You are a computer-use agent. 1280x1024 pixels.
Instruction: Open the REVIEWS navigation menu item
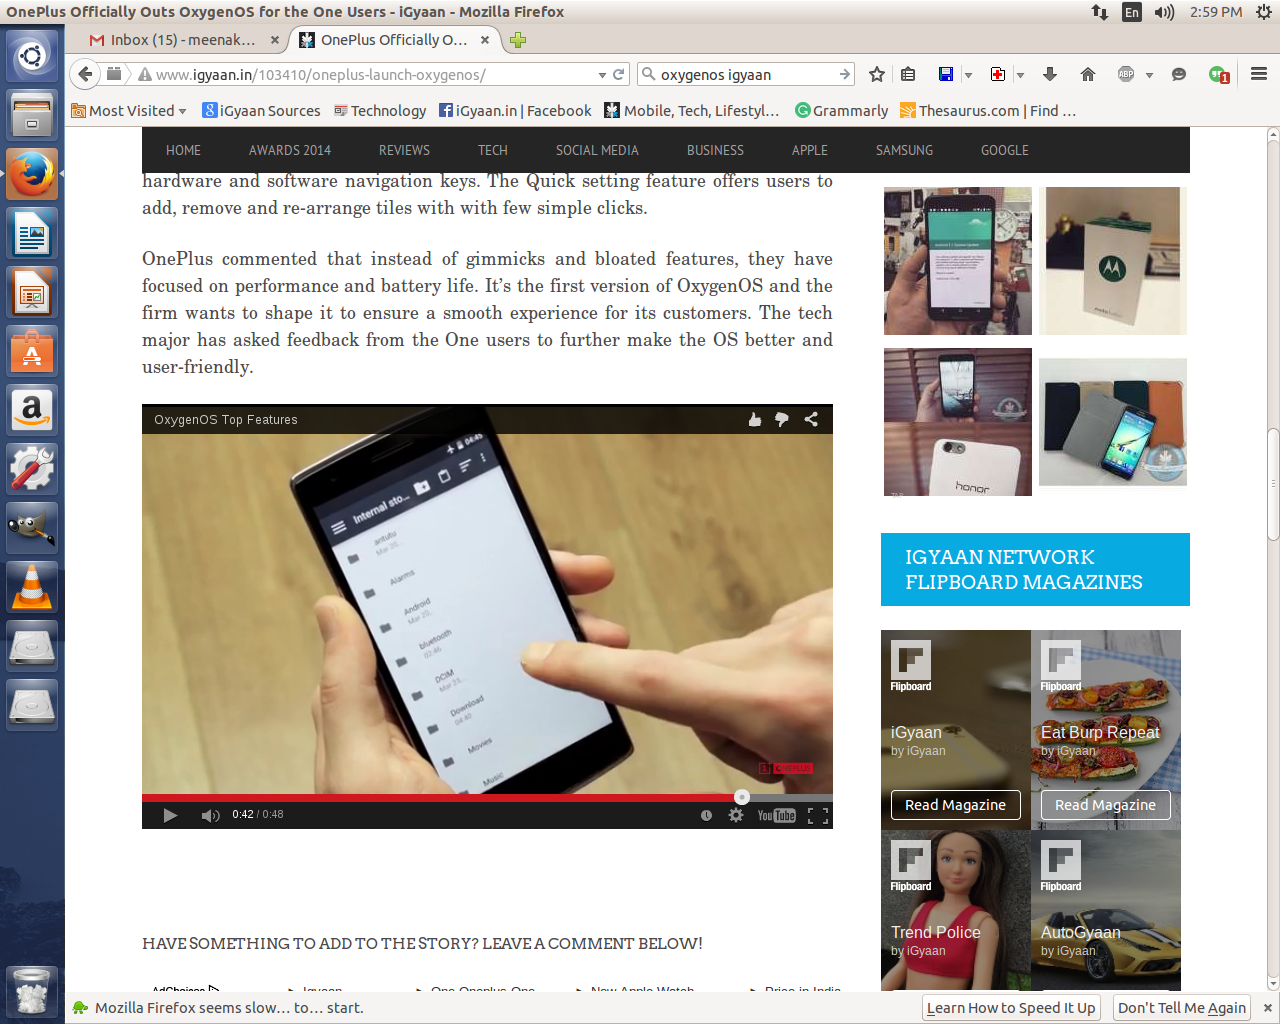coord(404,150)
